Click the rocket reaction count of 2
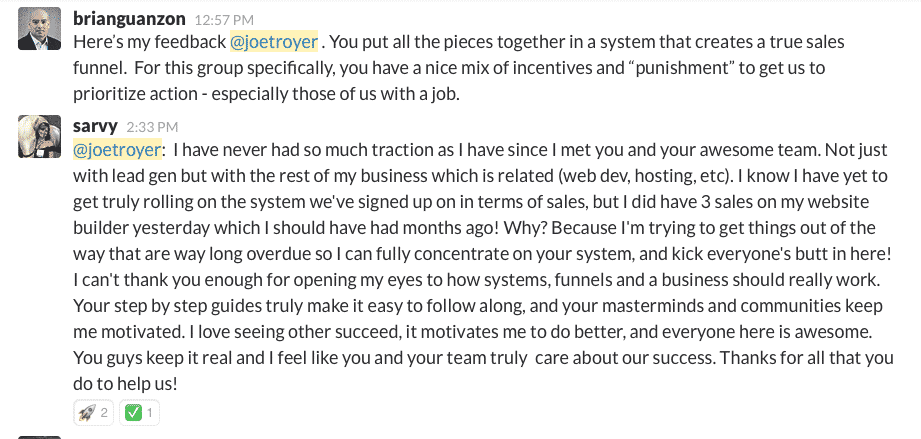This screenshot has height=439, width=921. point(104,413)
